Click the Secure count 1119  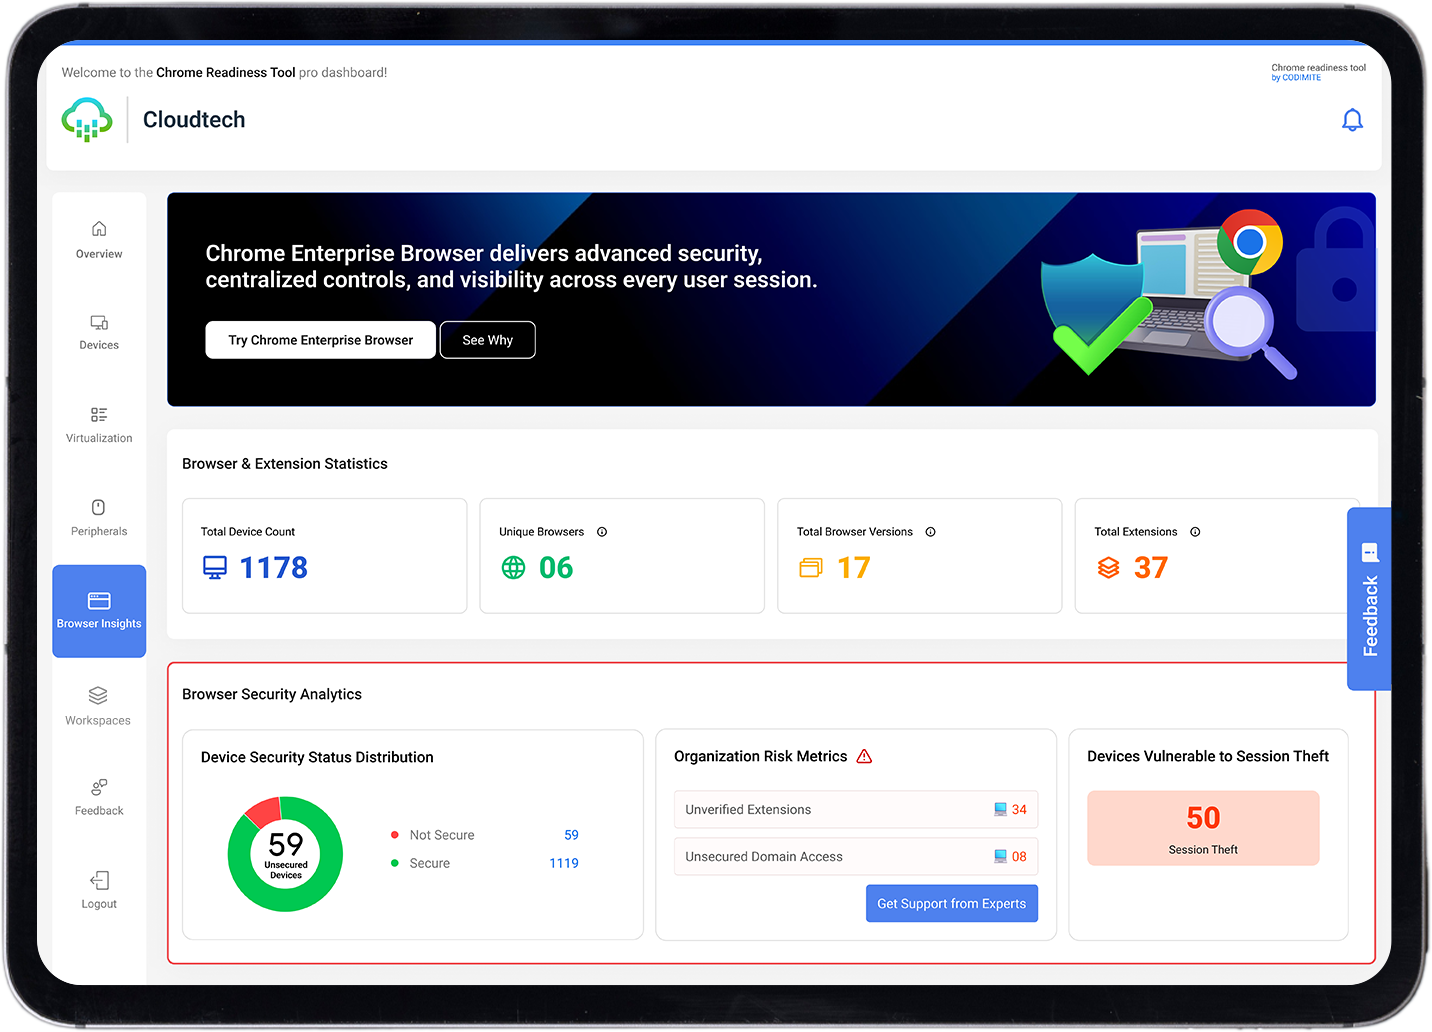click(x=564, y=863)
